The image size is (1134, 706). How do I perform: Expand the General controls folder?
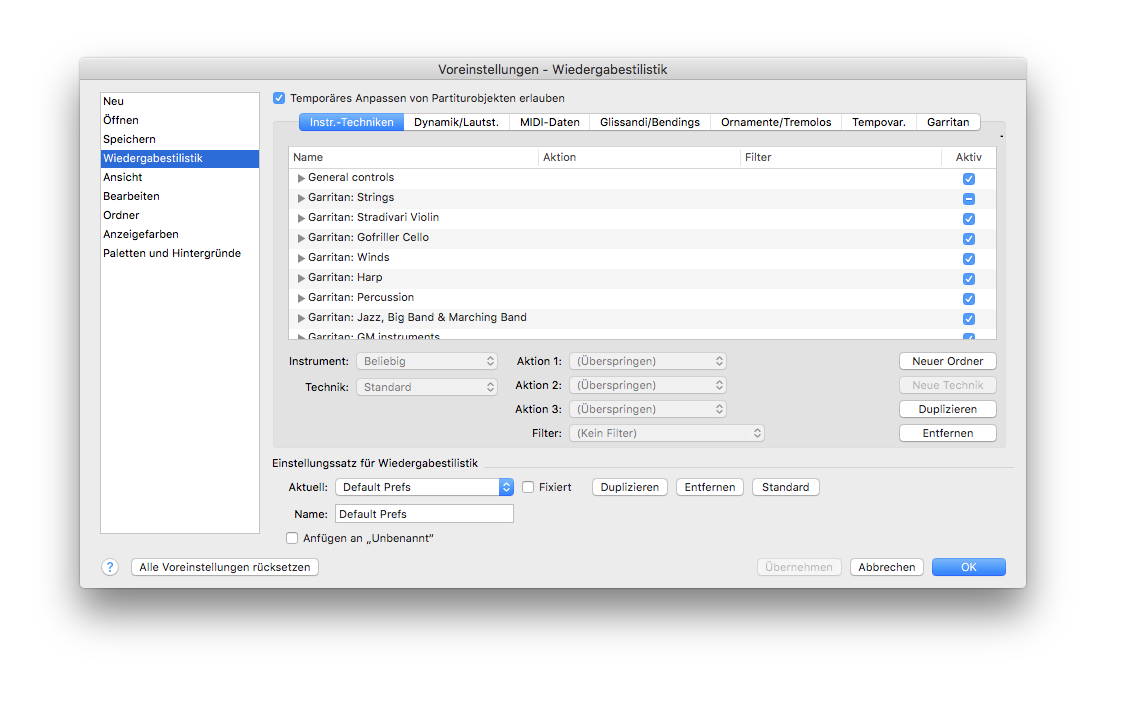point(301,178)
